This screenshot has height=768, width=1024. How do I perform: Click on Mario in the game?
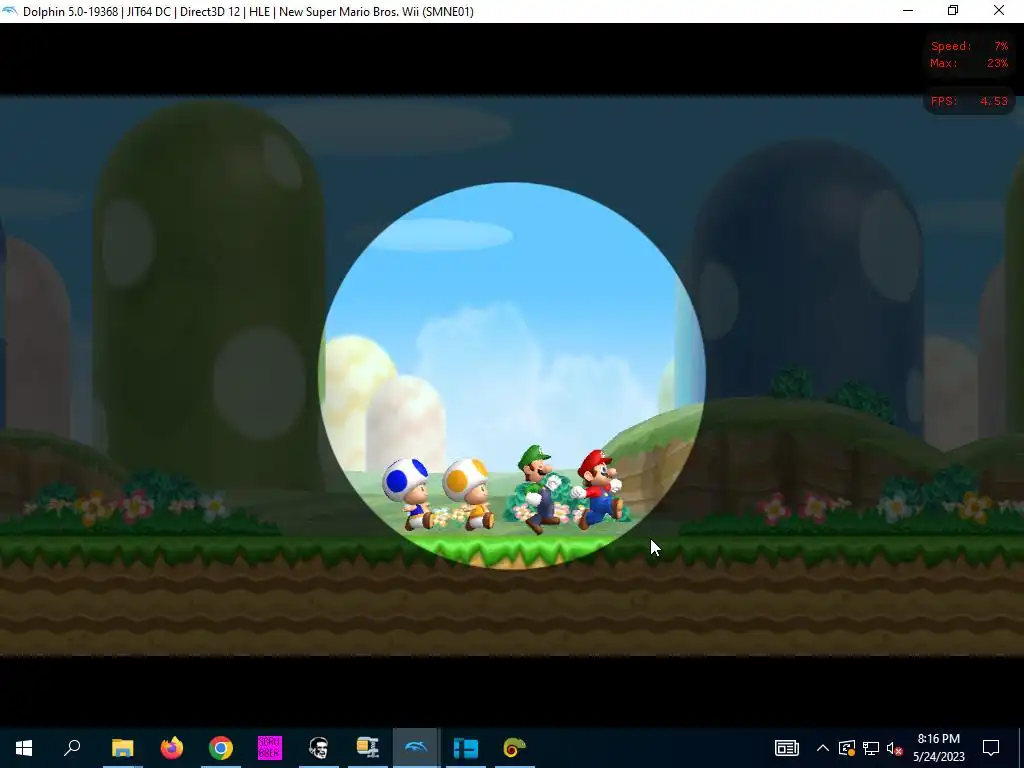598,488
